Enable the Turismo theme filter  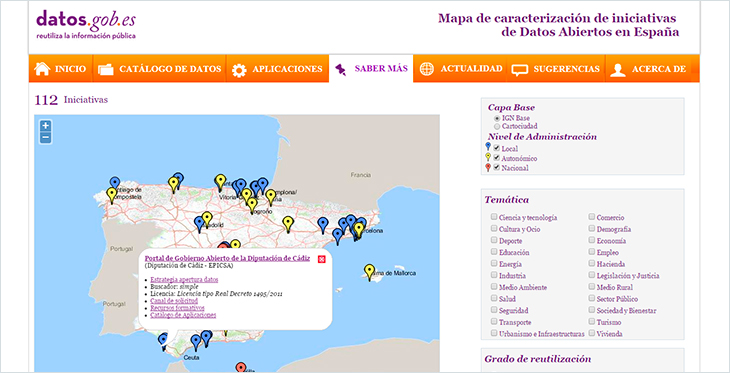pos(592,322)
